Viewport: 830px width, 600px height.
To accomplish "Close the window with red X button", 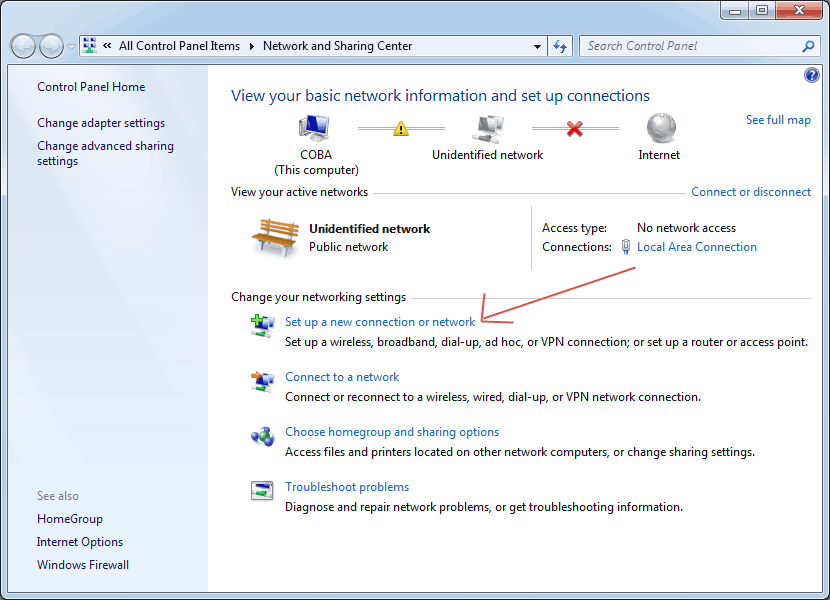I will [x=799, y=11].
